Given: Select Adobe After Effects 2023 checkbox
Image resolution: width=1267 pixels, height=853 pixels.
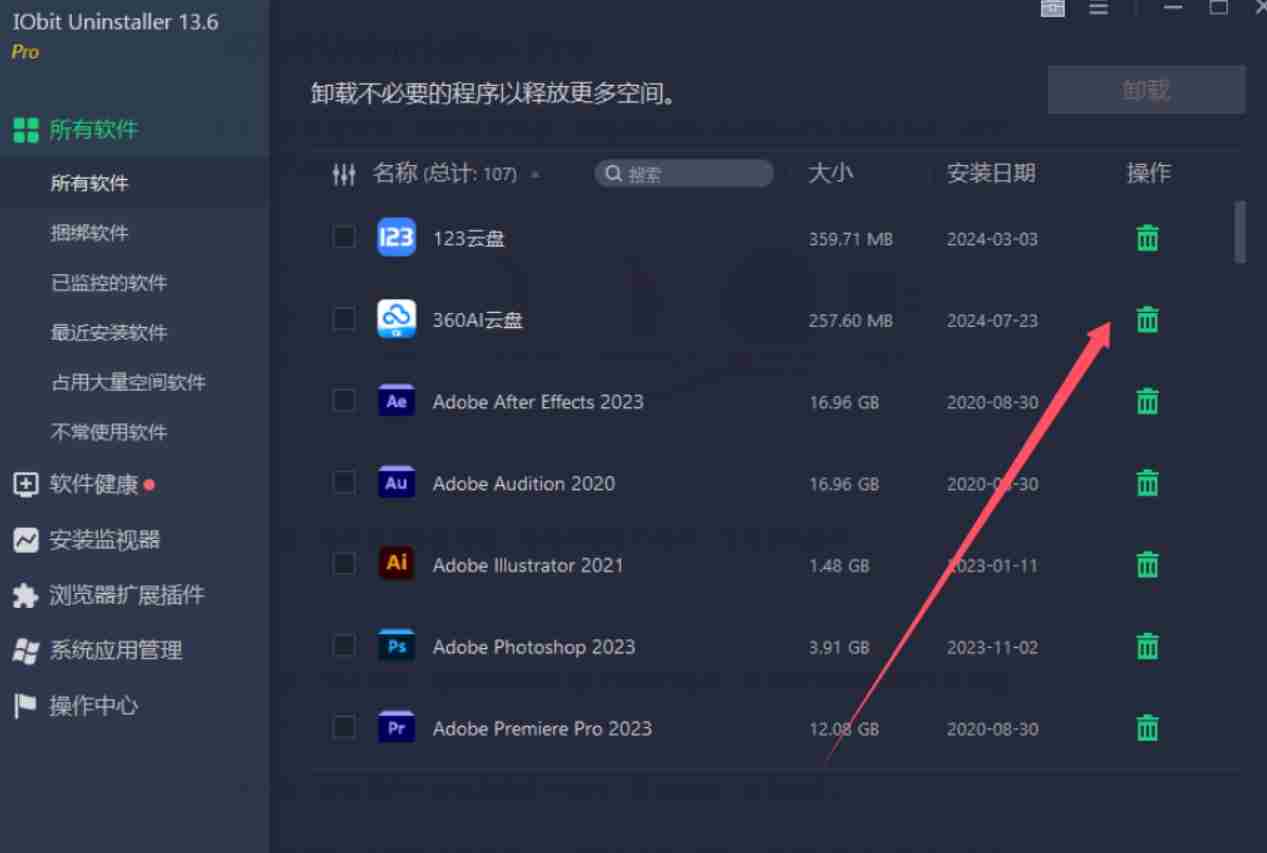Looking at the screenshot, I should click(344, 401).
